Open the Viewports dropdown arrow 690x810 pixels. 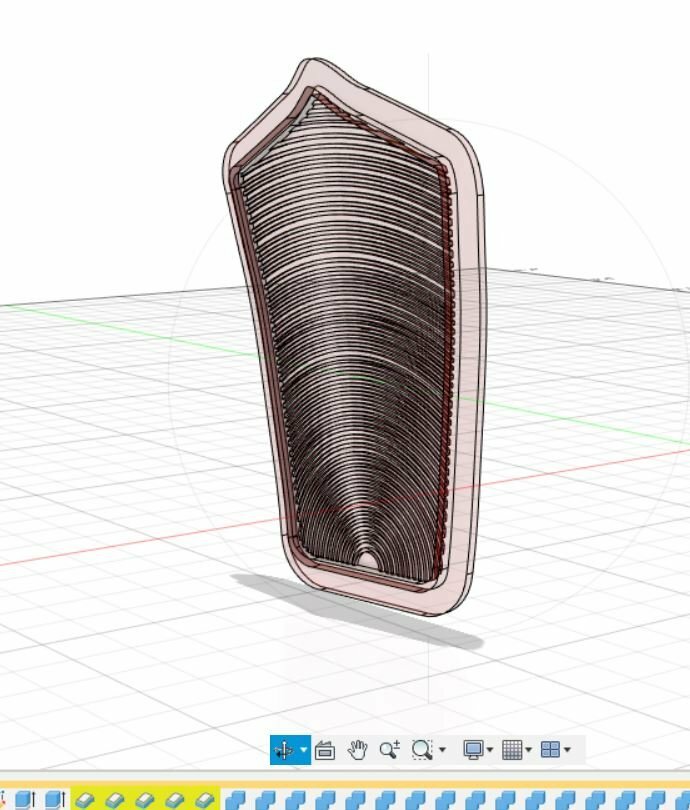567,750
